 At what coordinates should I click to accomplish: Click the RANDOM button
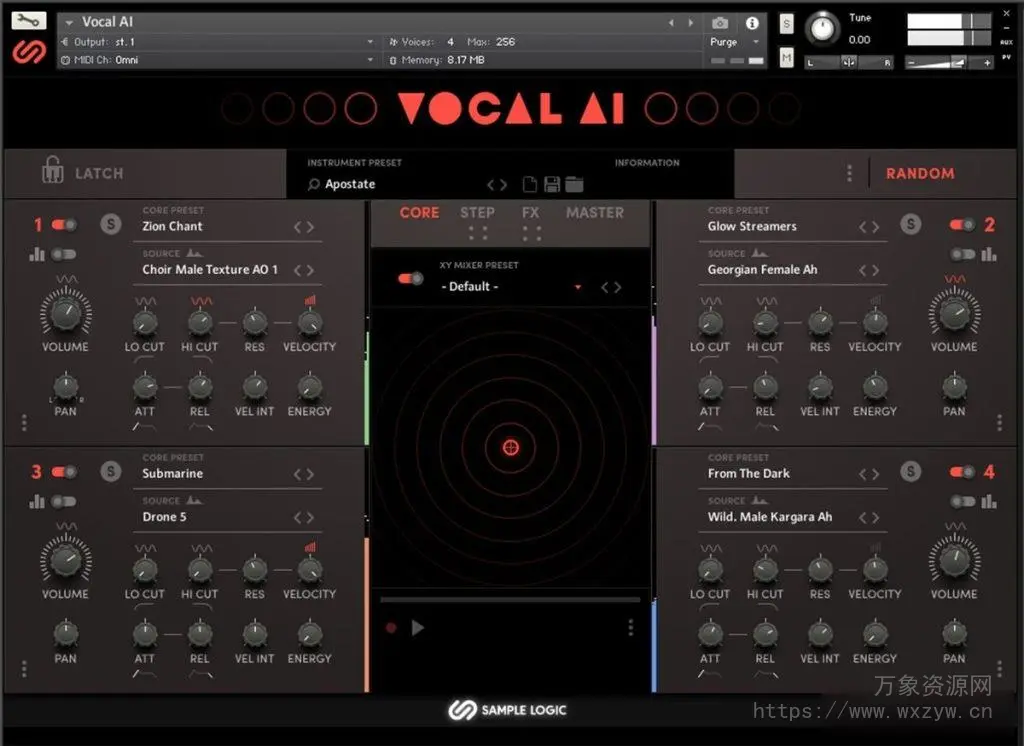pyautogui.click(x=920, y=173)
